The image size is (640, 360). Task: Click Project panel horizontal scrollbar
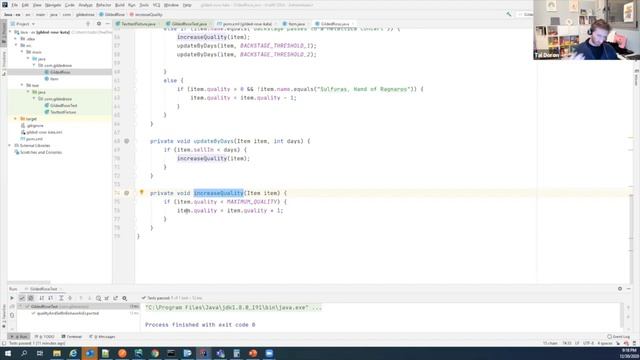[x=29, y=282]
